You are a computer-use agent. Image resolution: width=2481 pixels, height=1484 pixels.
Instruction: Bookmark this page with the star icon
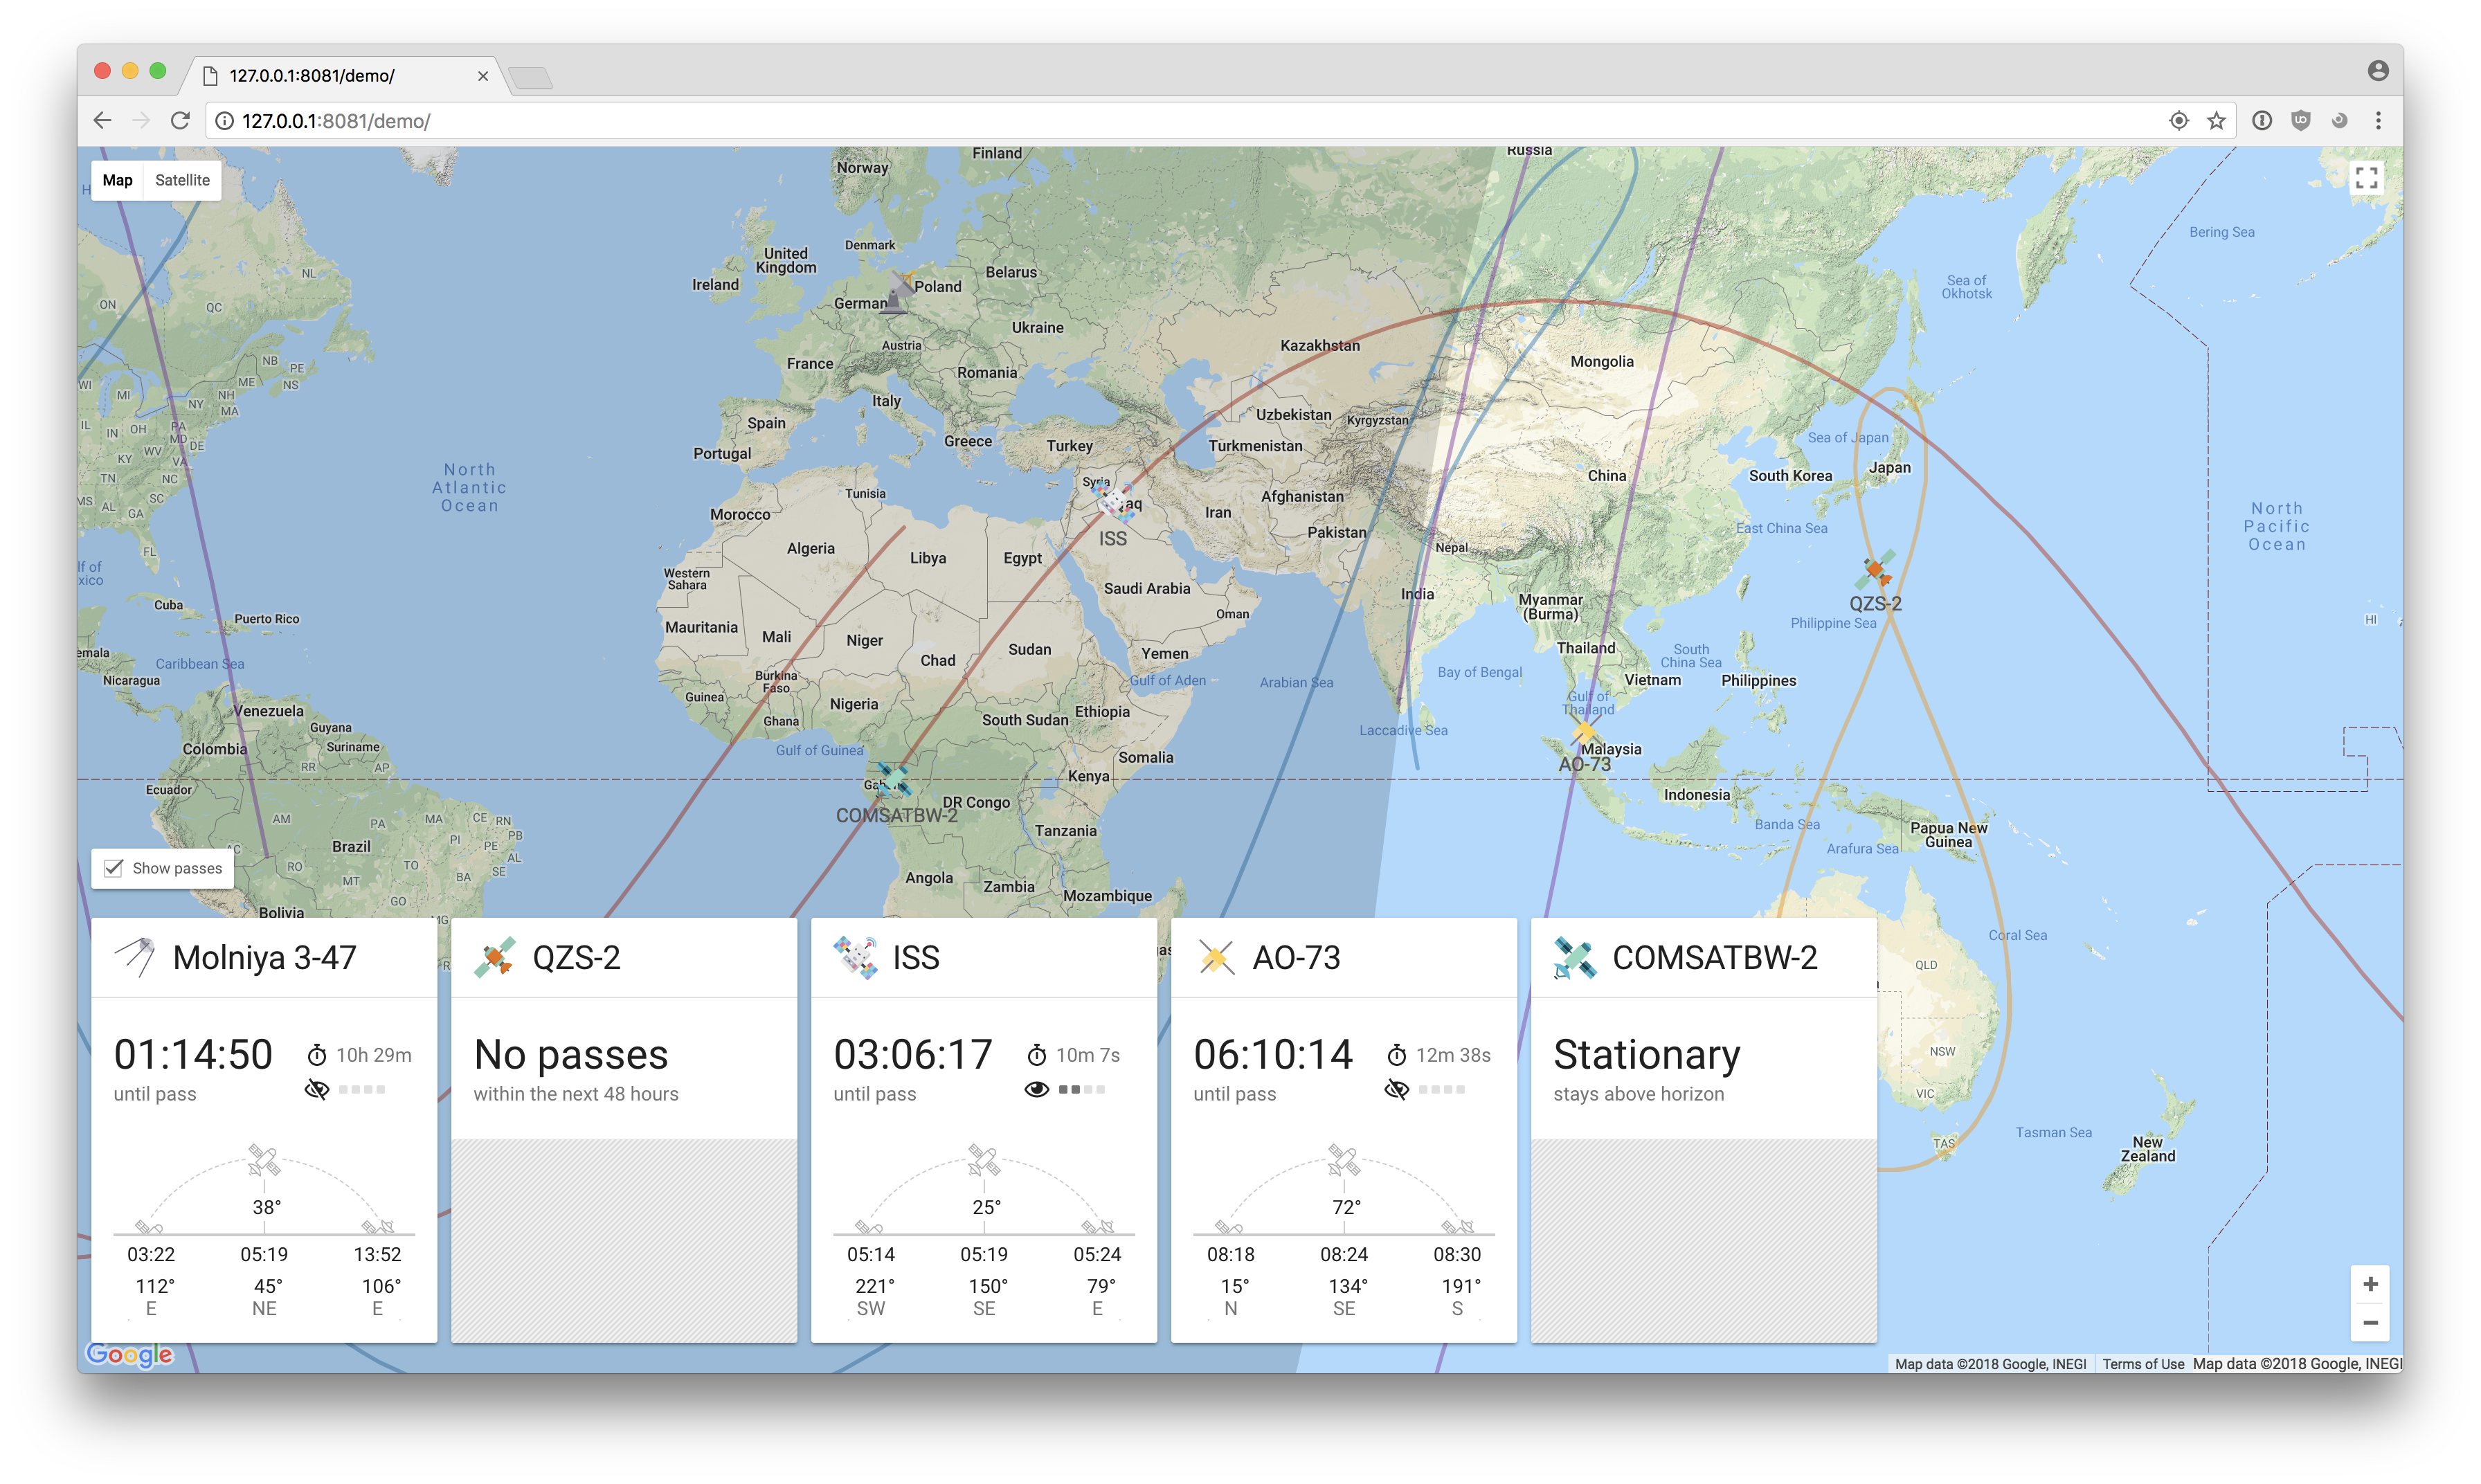click(2217, 121)
